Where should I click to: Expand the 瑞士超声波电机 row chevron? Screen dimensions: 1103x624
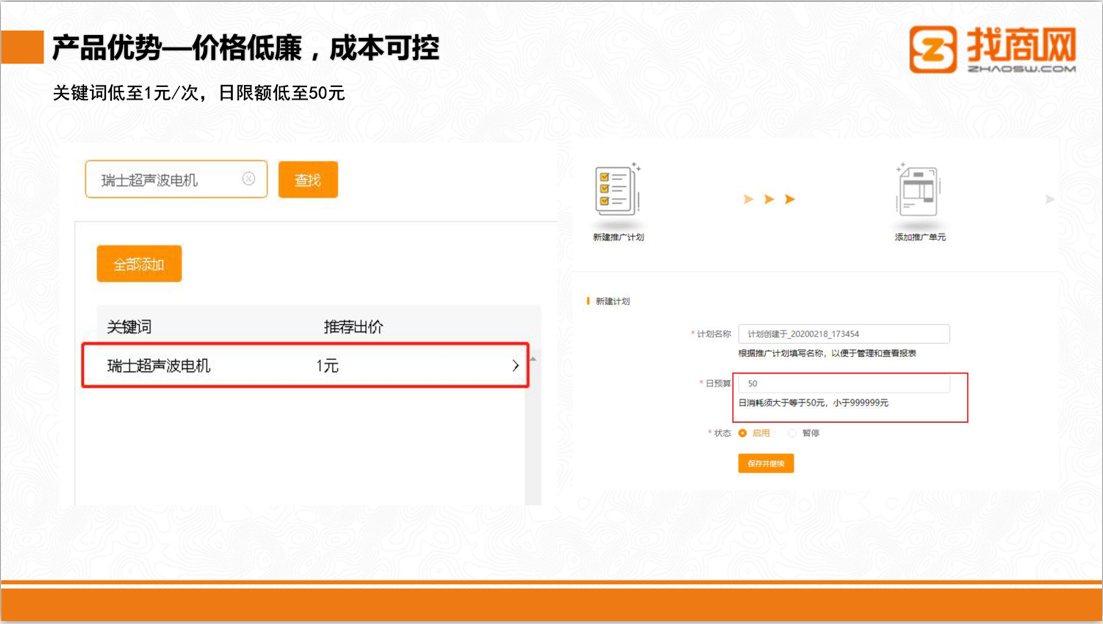point(516,366)
